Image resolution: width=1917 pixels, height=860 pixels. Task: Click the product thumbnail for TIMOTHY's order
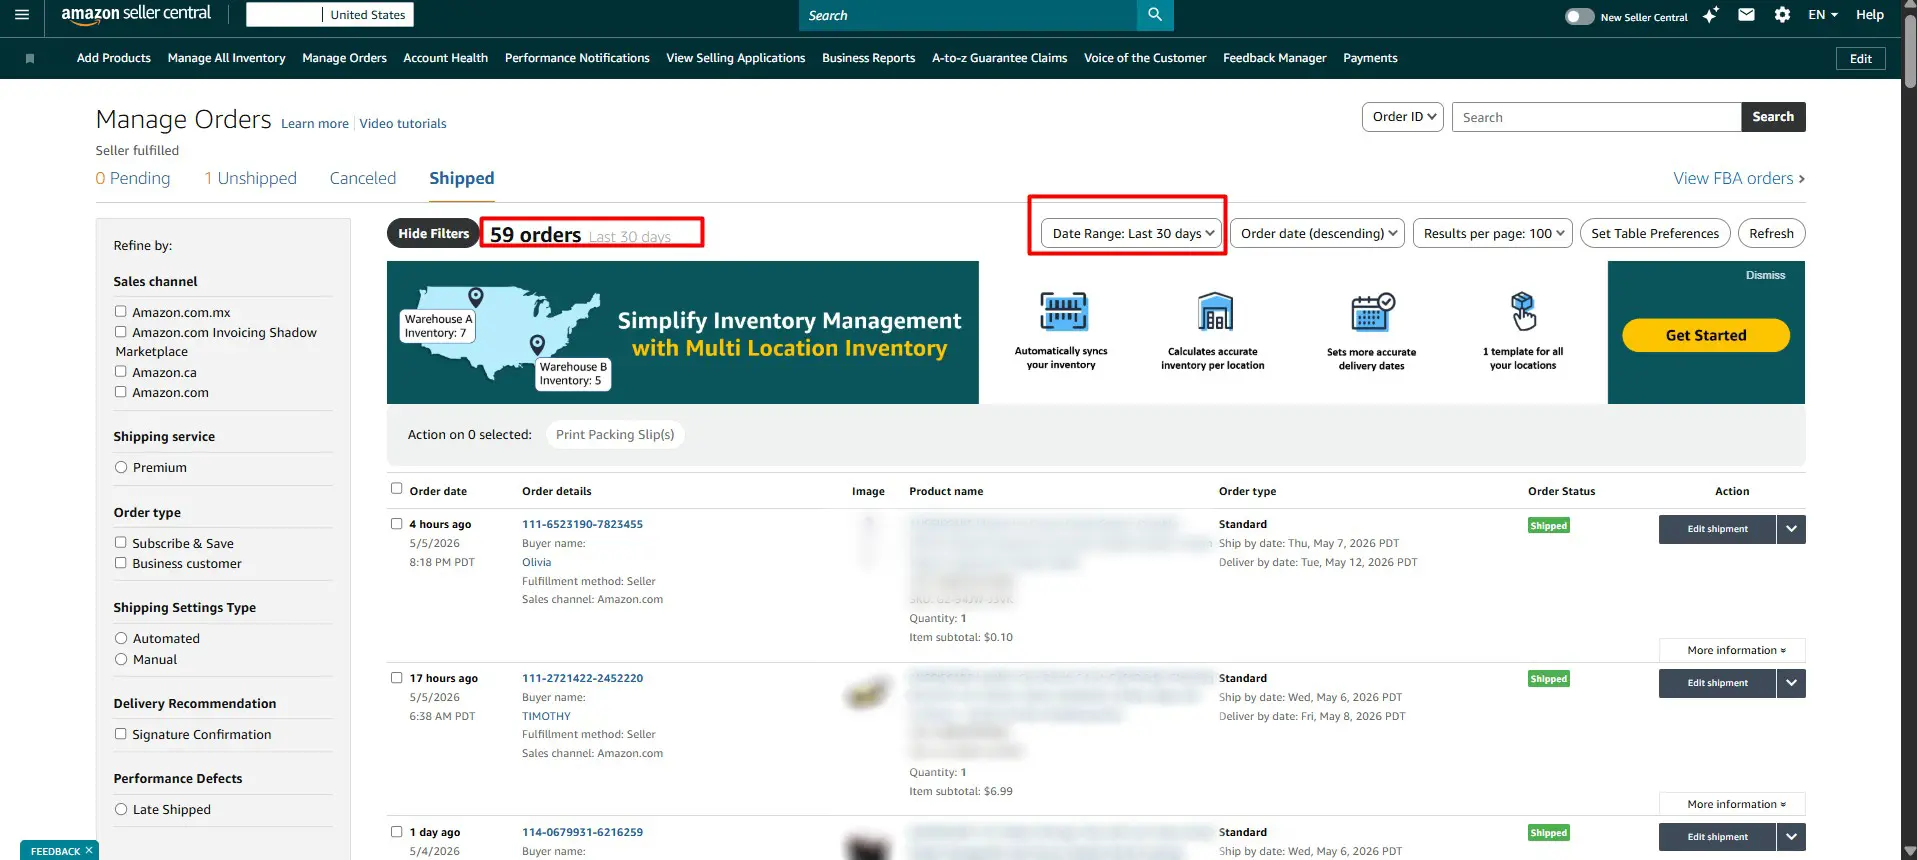point(867,693)
